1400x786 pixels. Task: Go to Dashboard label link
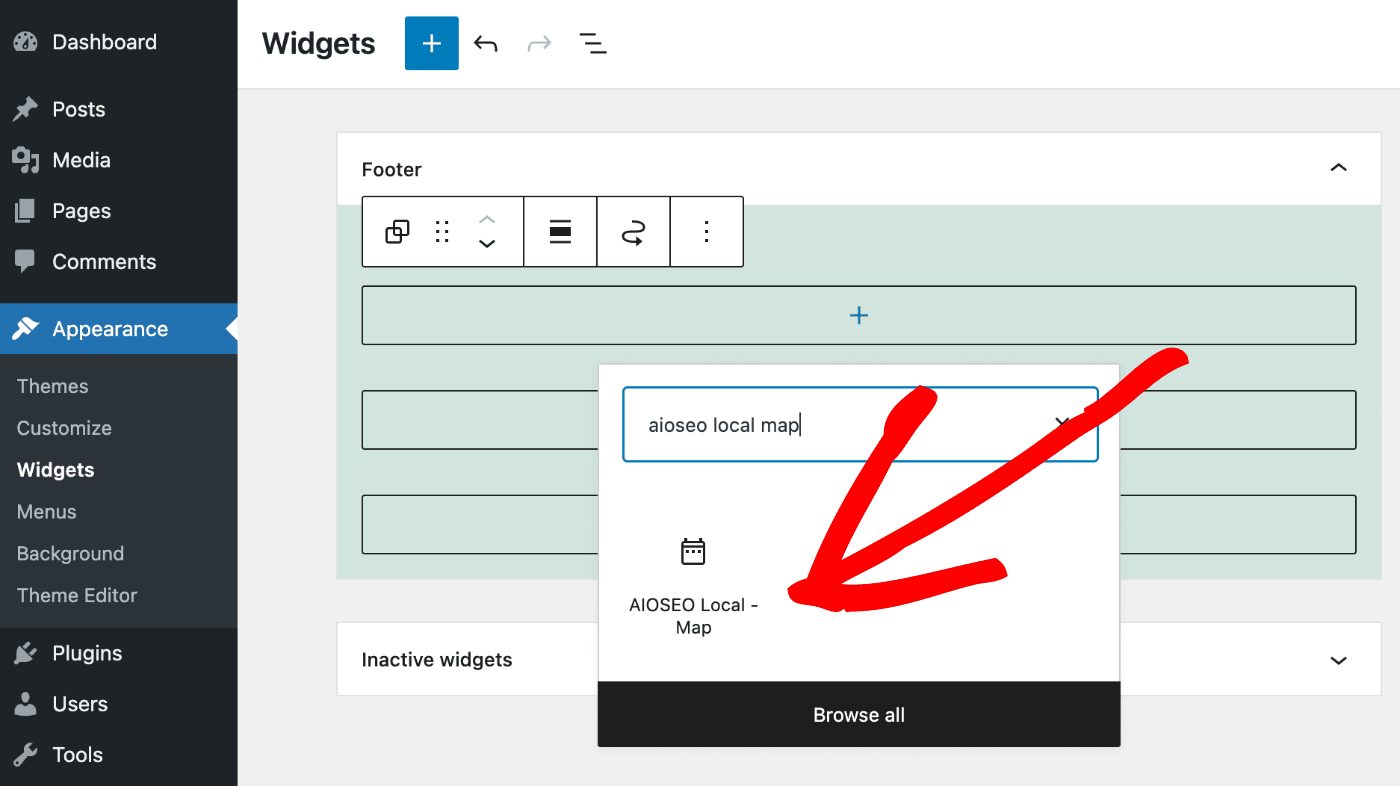[x=105, y=42]
